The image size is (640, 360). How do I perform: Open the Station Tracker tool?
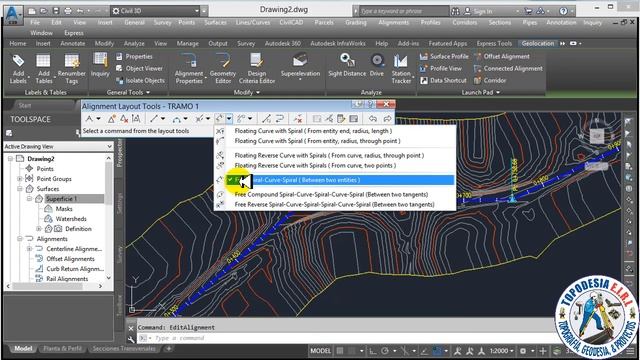pyautogui.click(x=401, y=69)
